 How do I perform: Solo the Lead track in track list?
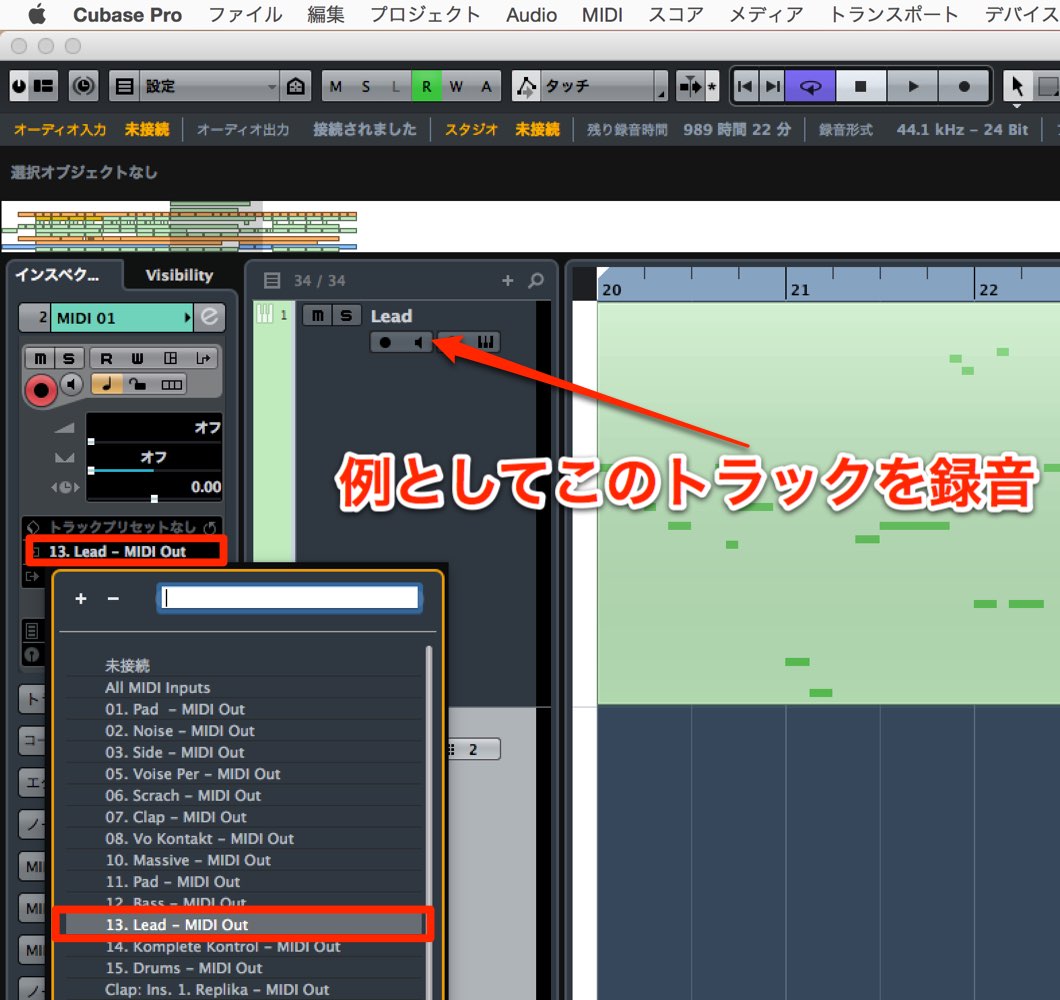[346, 315]
